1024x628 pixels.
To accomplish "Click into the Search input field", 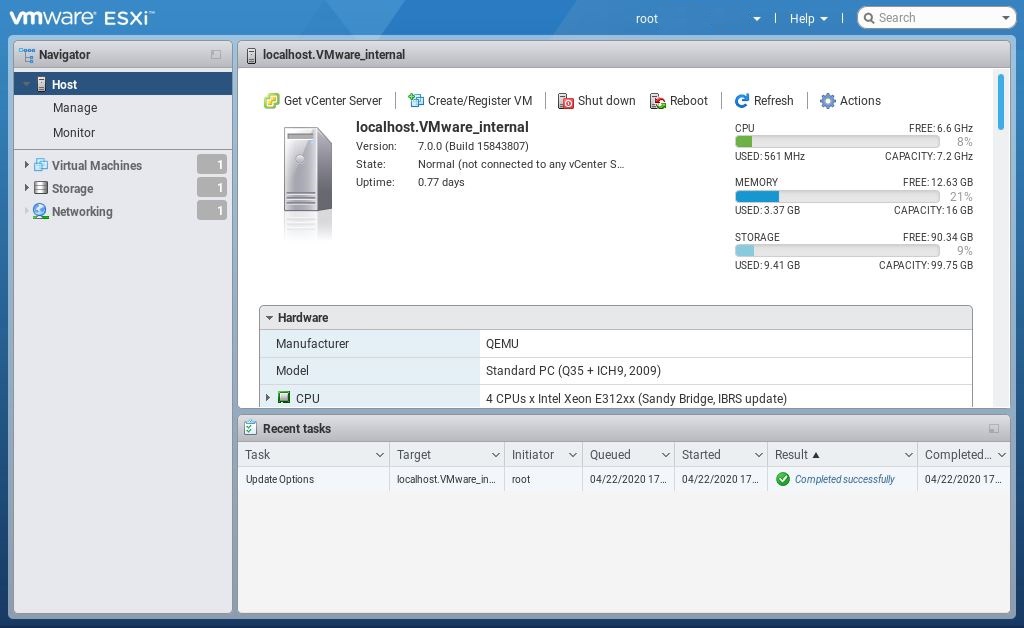I will click(x=937, y=18).
